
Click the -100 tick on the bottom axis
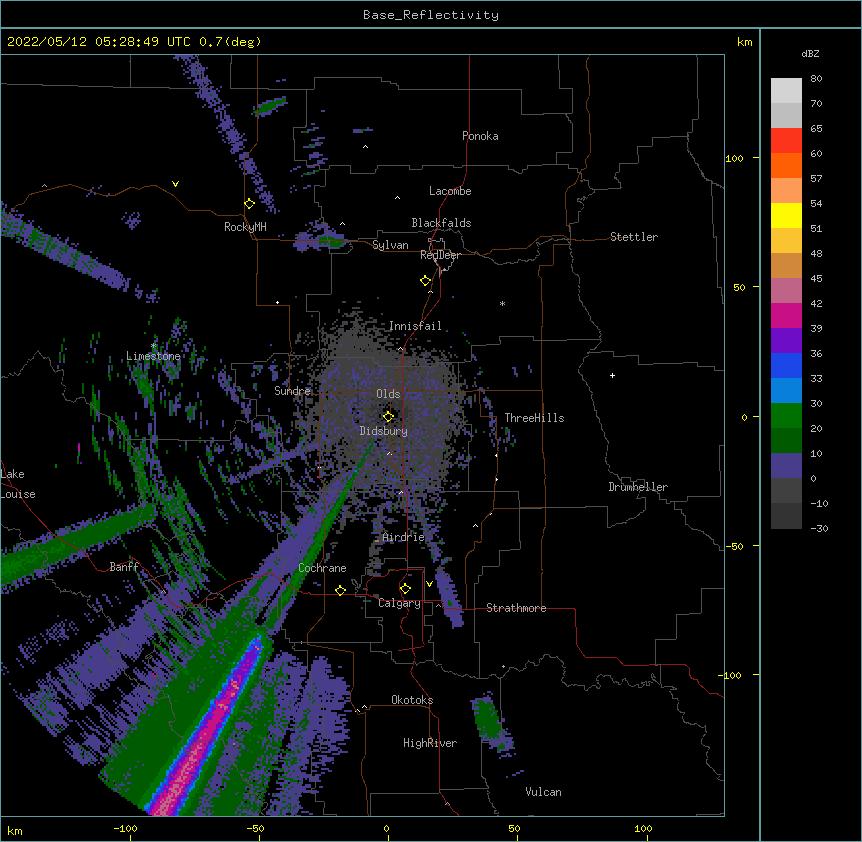coord(125,828)
